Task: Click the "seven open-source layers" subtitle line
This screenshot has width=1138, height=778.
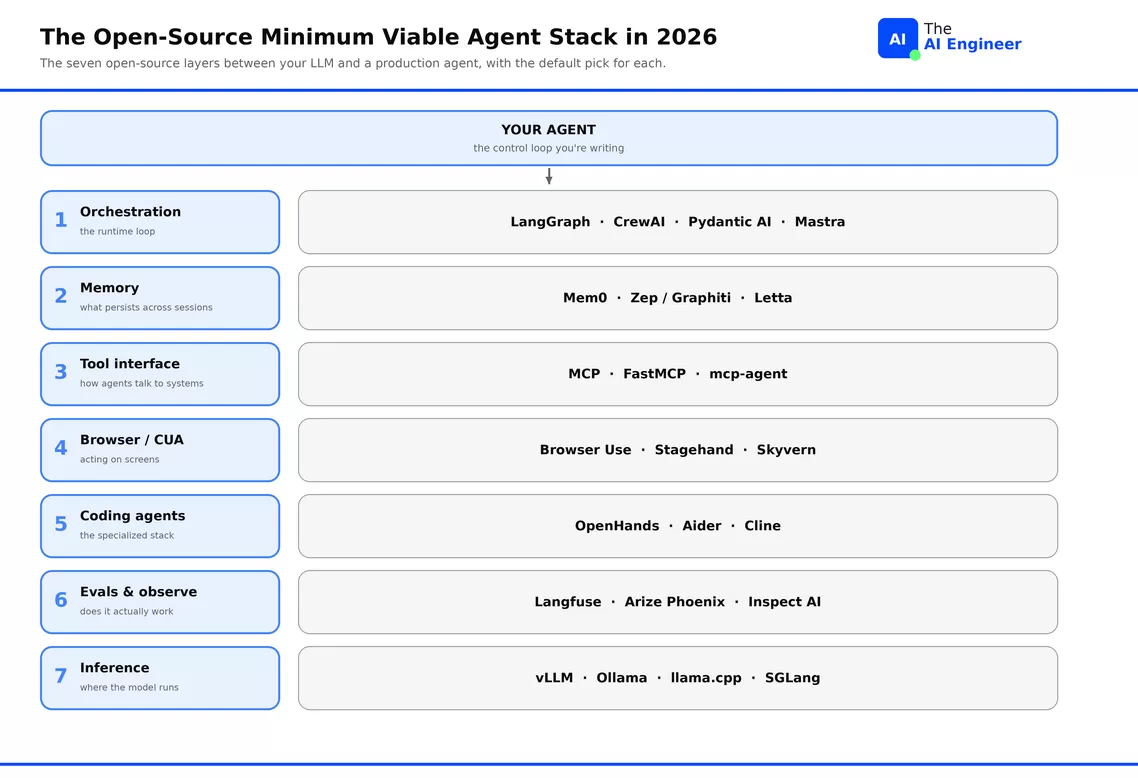Action: click(353, 63)
